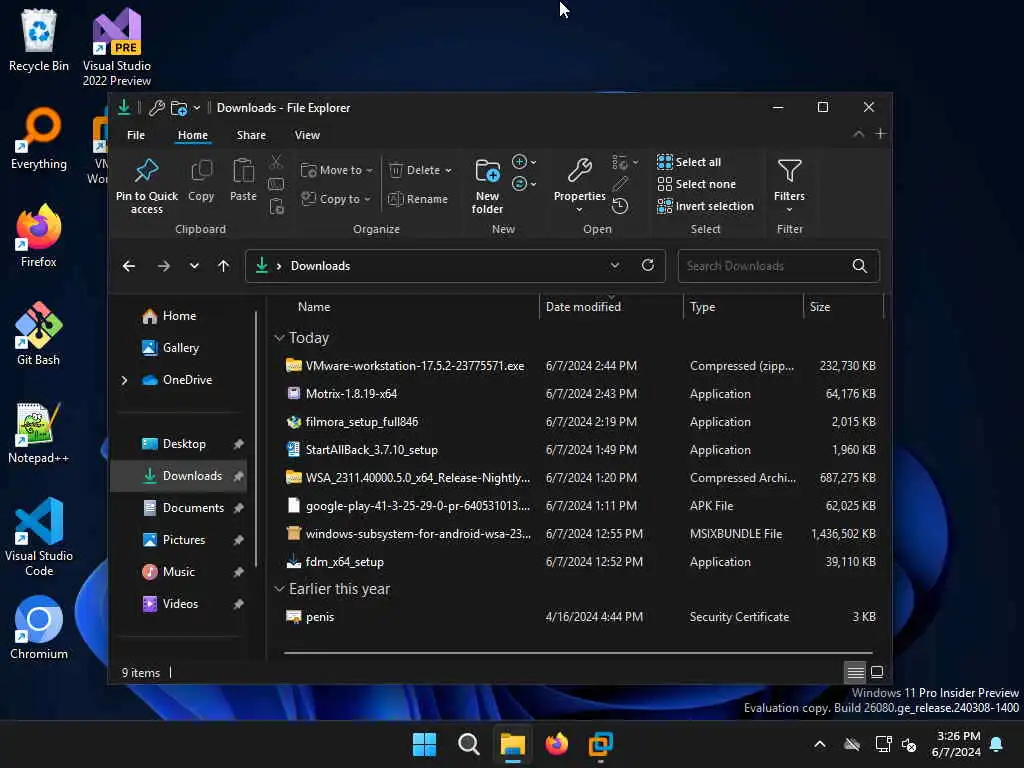This screenshot has height=768, width=1024.
Task: Collapse the Today group
Action: point(279,338)
